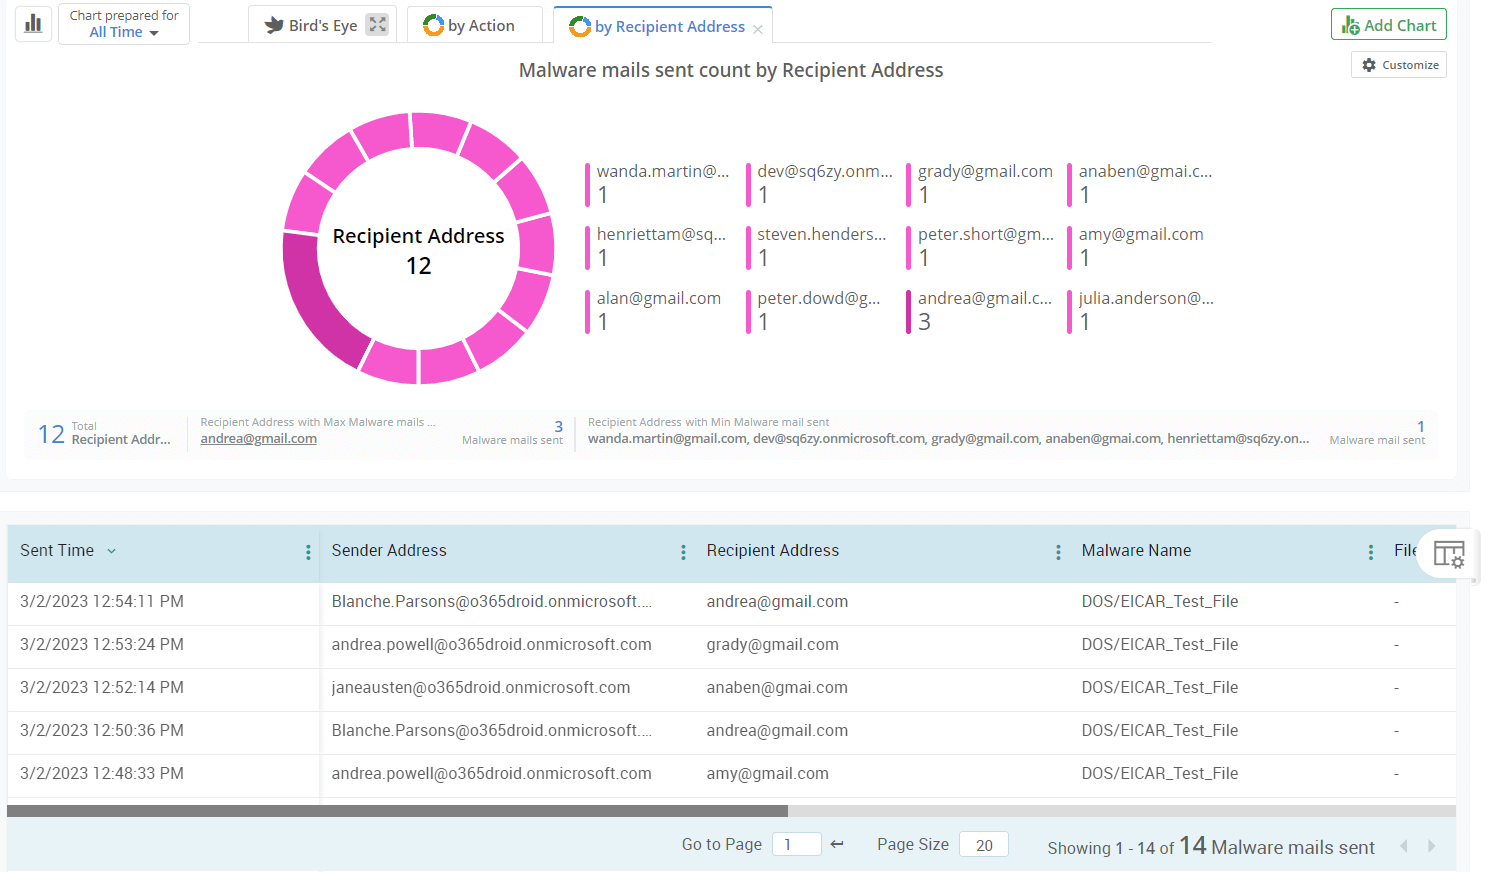Toggle Sent Time sort order chevron
The image size is (1488, 872).
[112, 551]
